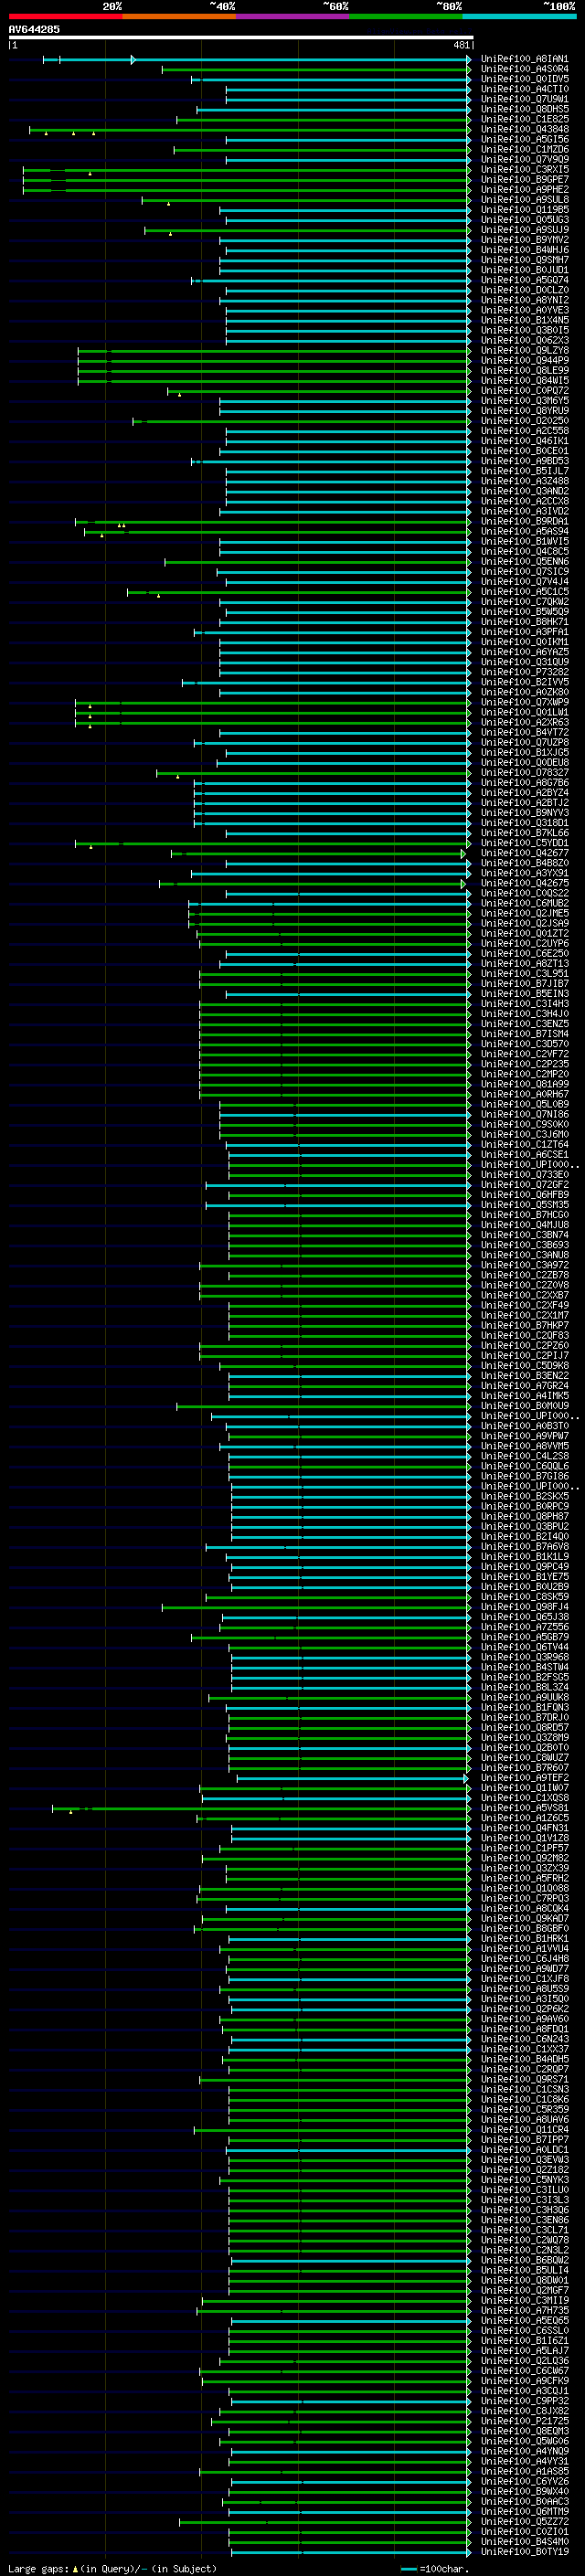This screenshot has width=585, height=2576.
Task: Select the alignment bar for UniRef100_A8IAN1
Action: (x=256, y=60)
